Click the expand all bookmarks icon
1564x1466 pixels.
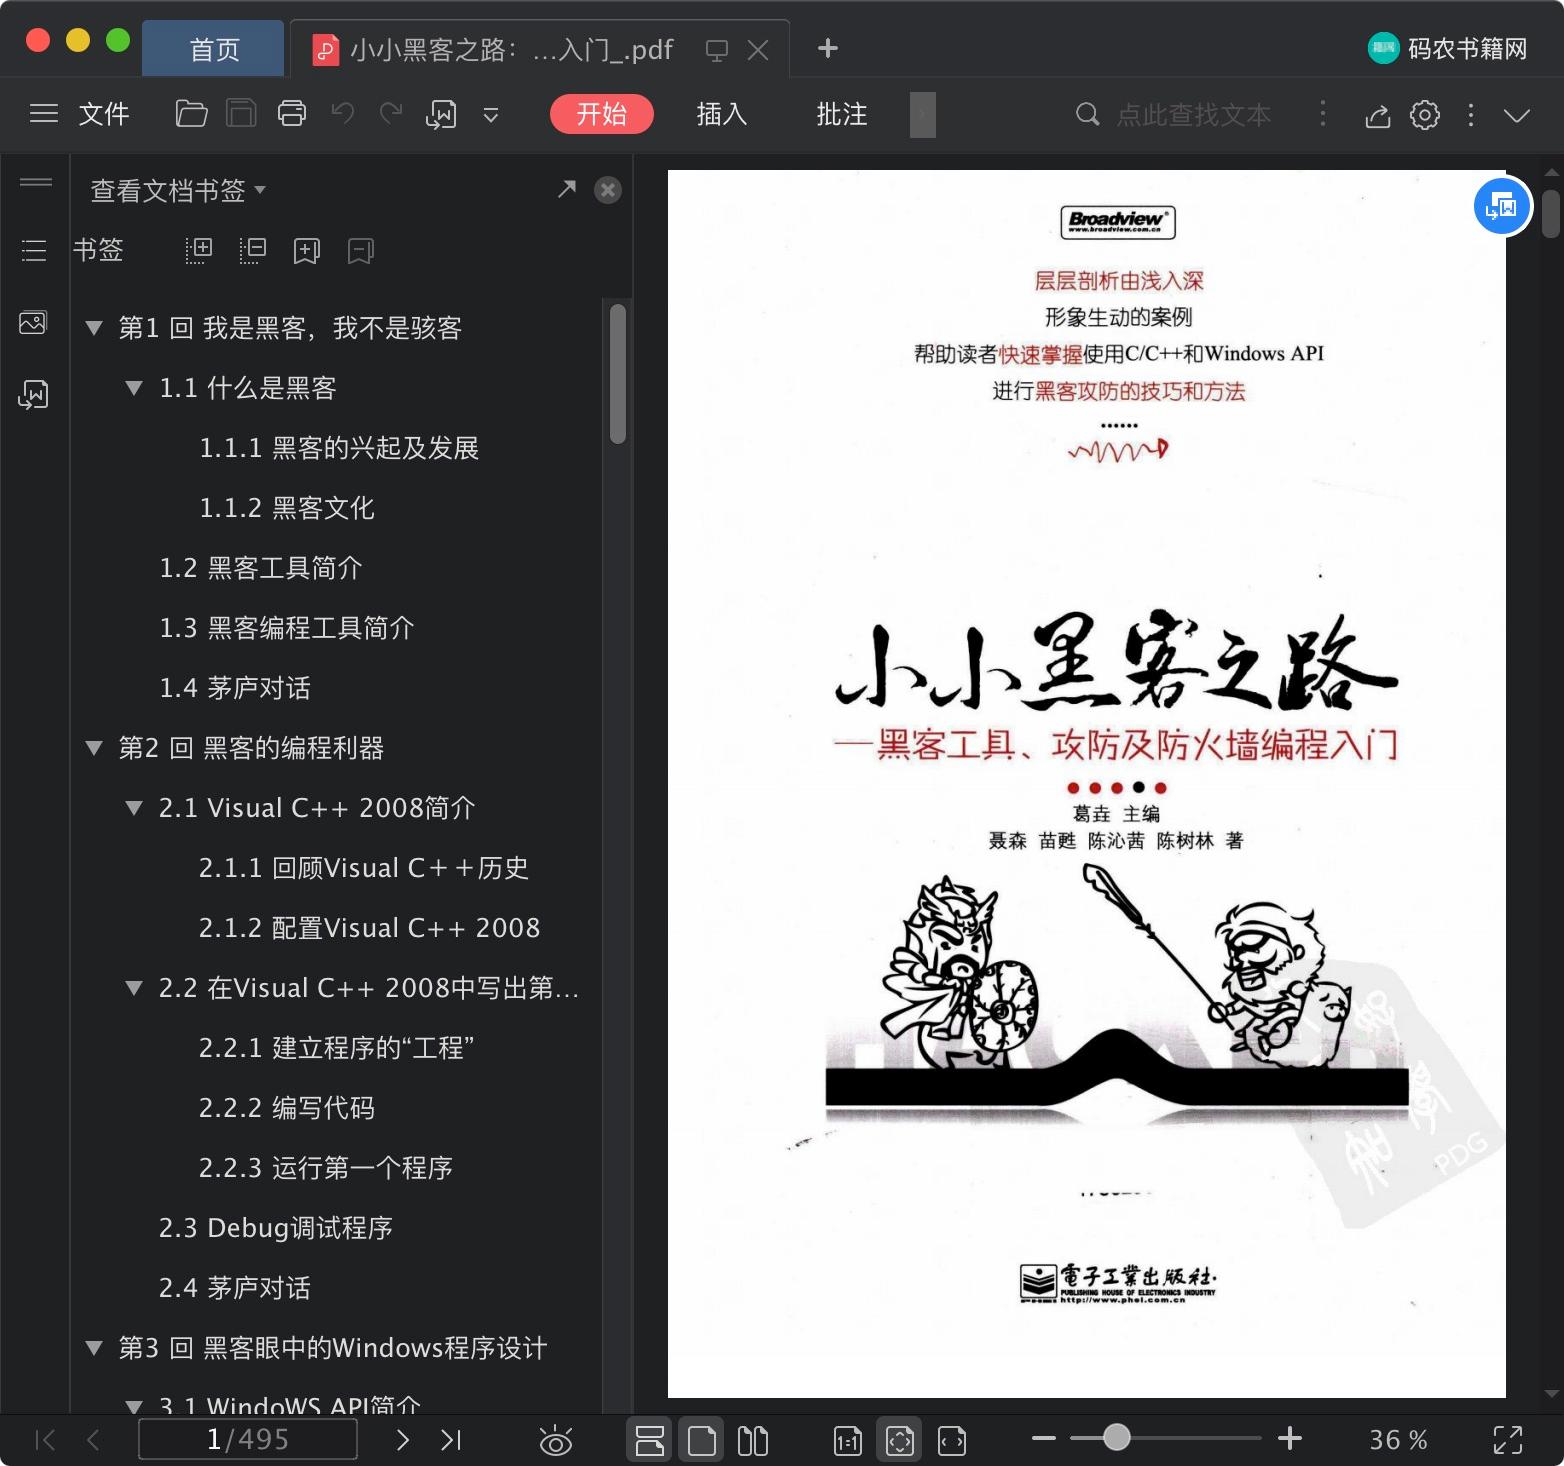pos(198,250)
